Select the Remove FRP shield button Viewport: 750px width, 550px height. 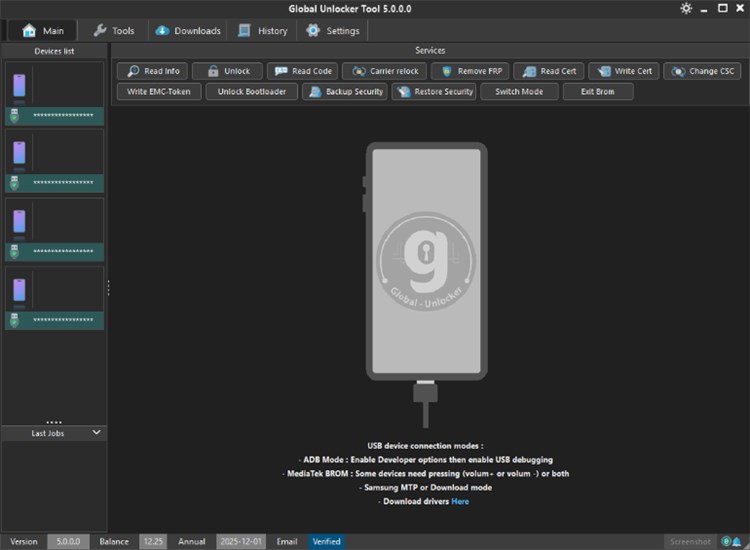click(x=468, y=71)
